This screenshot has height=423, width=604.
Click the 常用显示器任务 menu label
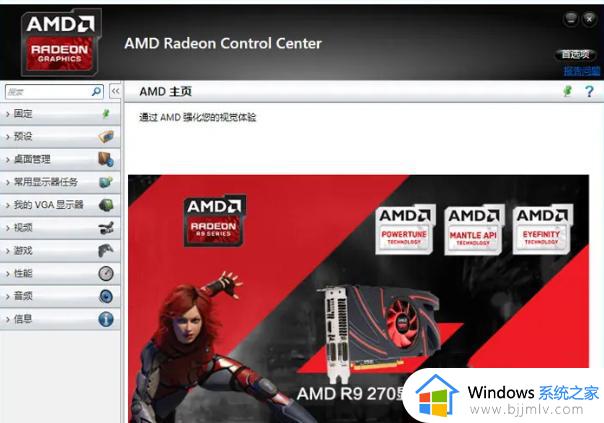(46, 182)
